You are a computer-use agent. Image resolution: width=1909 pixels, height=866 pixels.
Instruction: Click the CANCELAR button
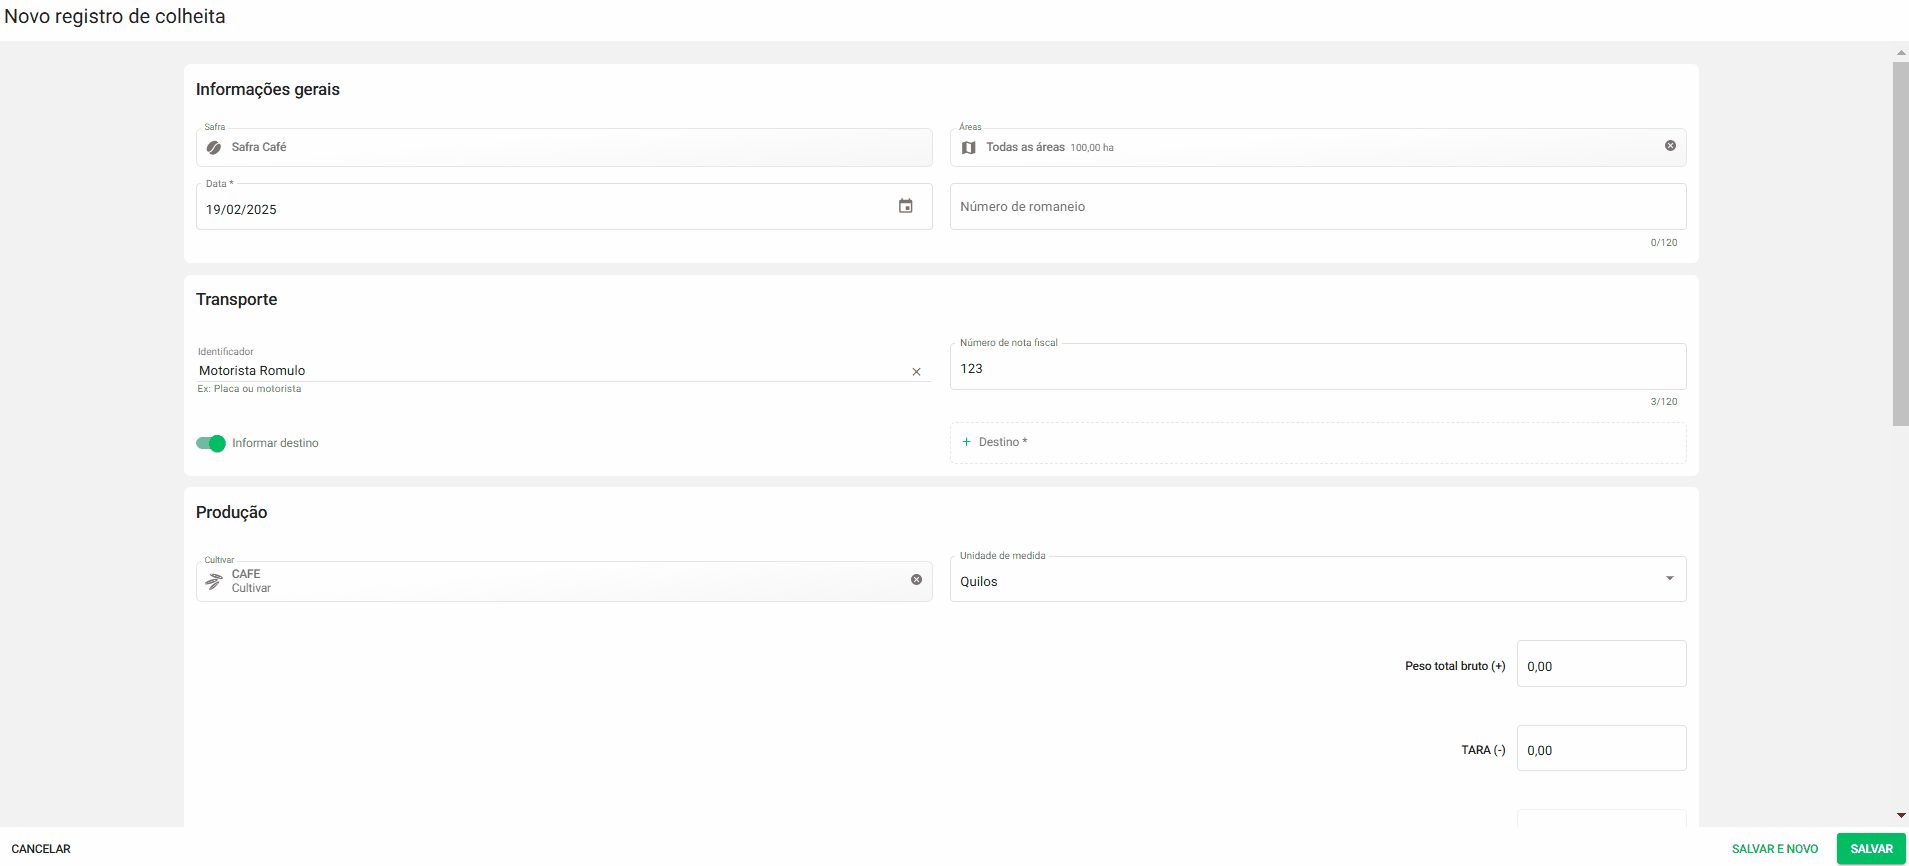pyautogui.click(x=41, y=849)
